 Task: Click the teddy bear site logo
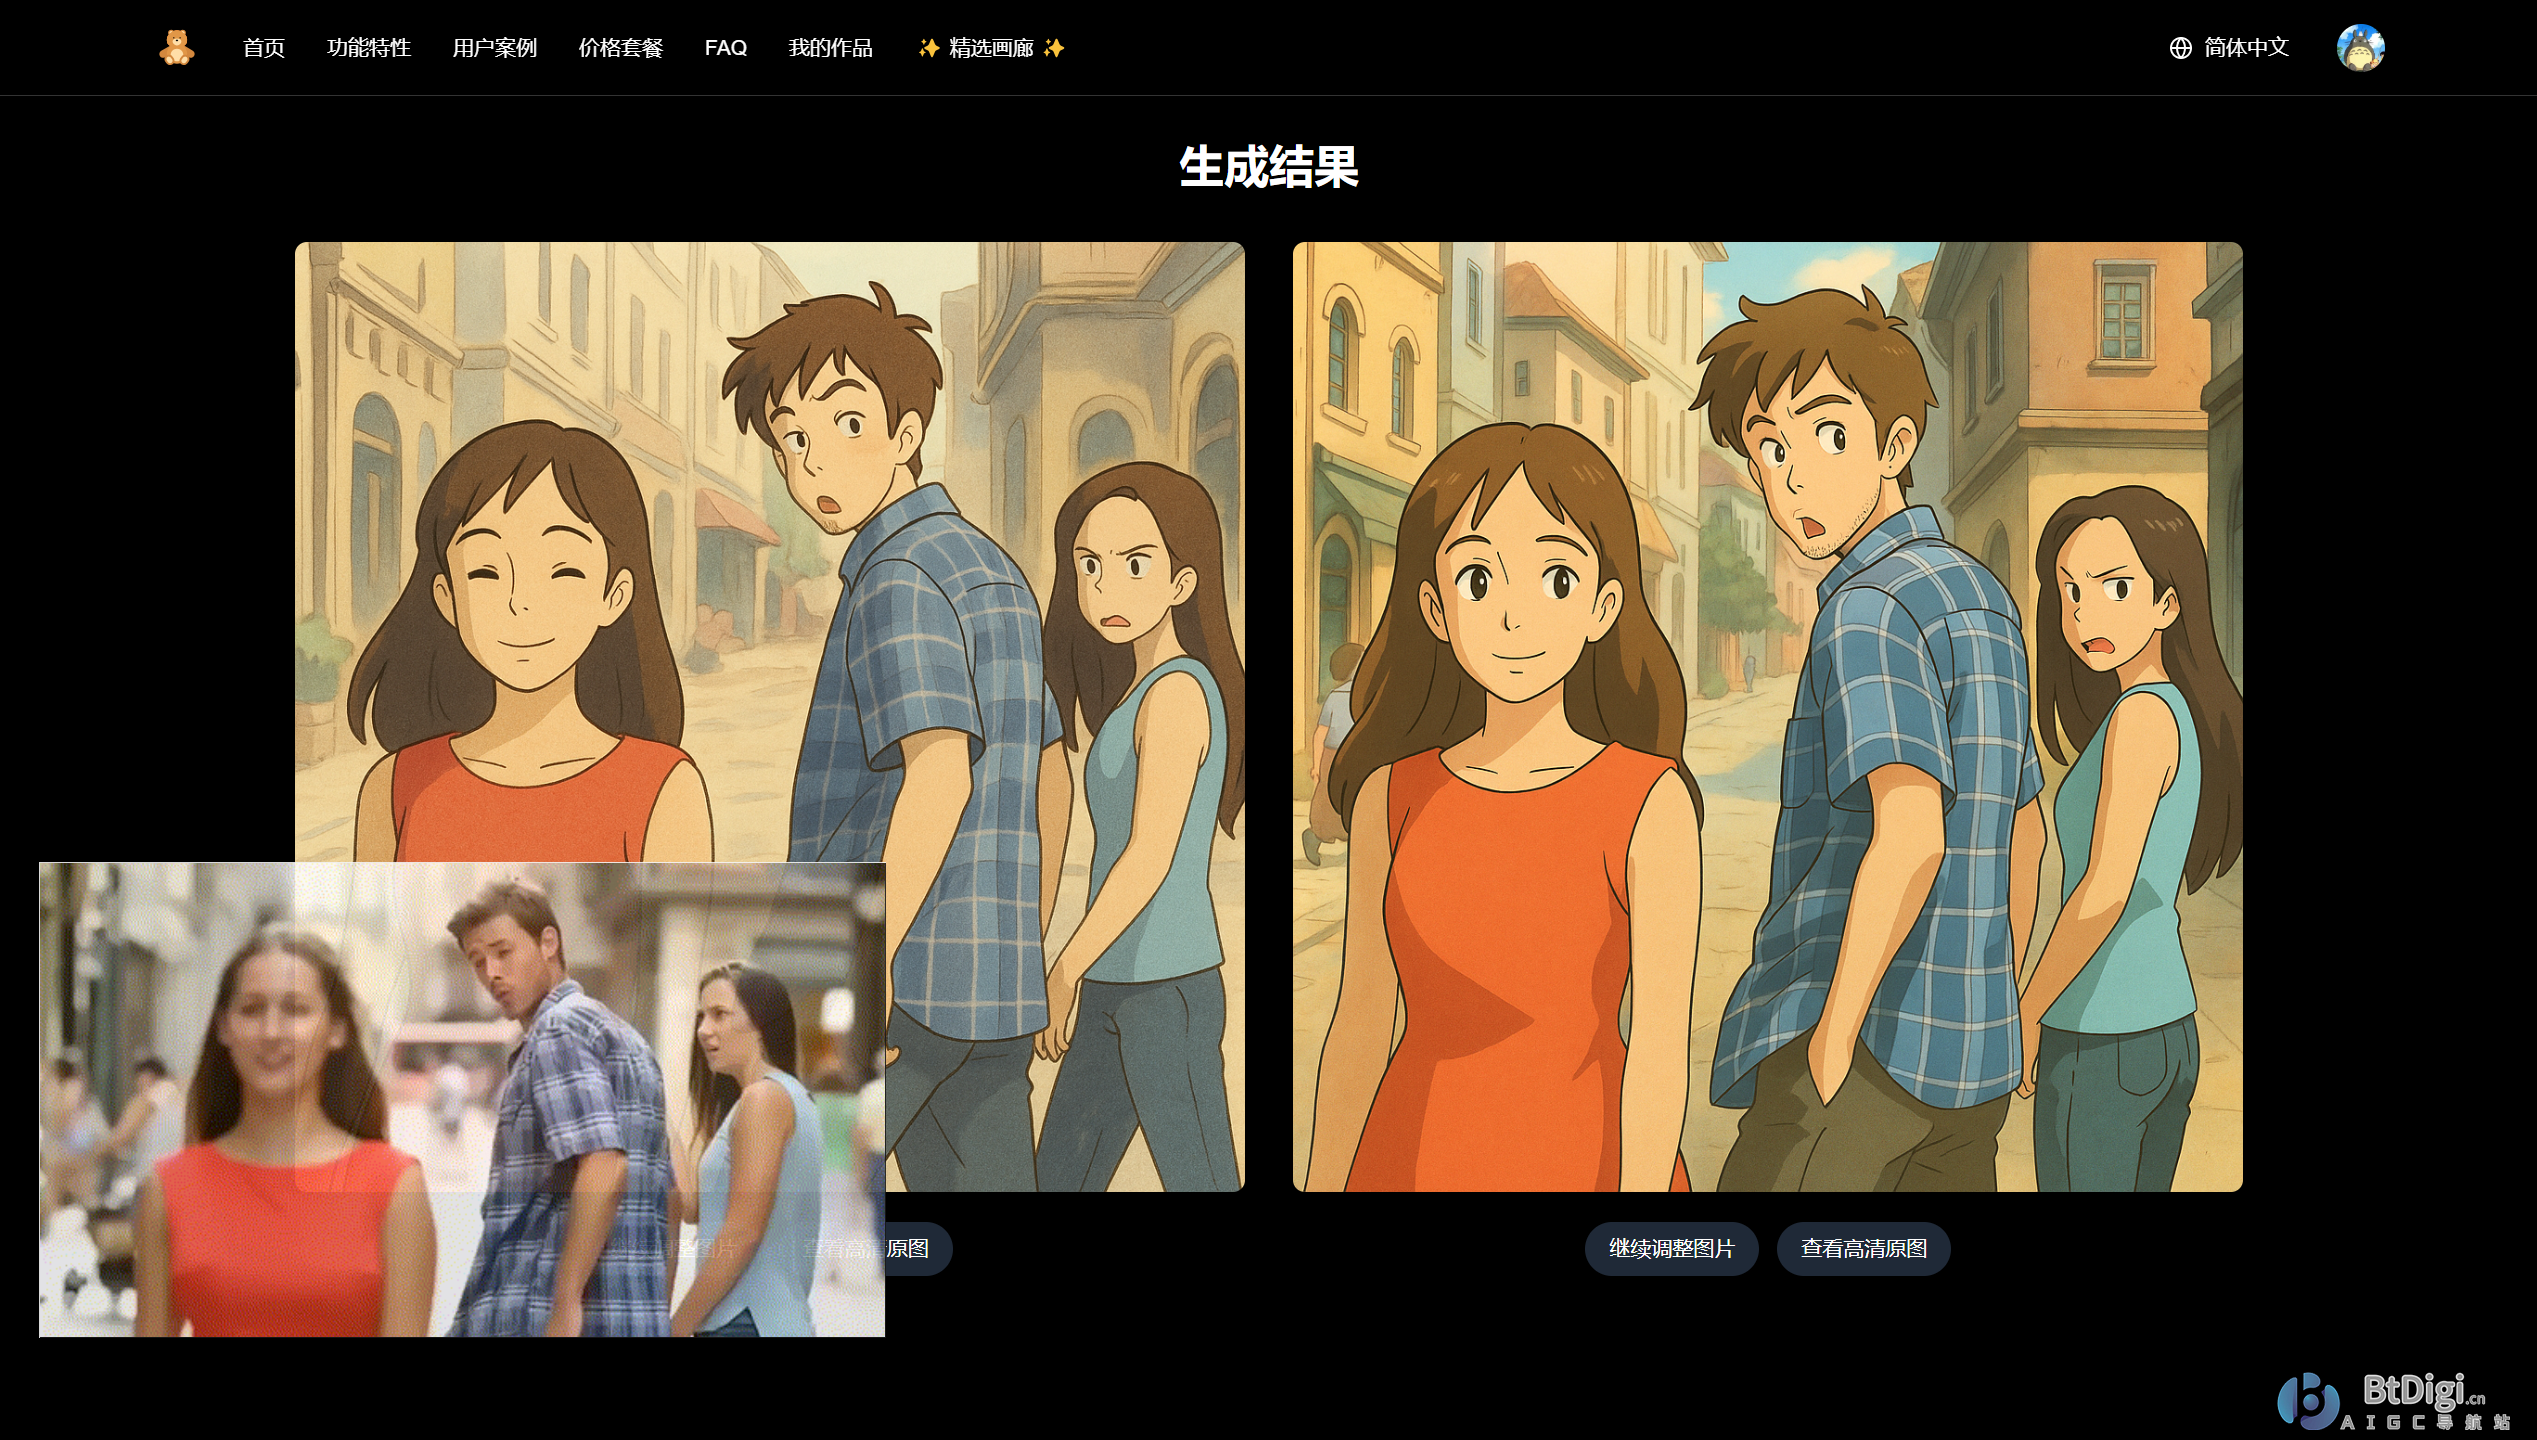pyautogui.click(x=175, y=47)
